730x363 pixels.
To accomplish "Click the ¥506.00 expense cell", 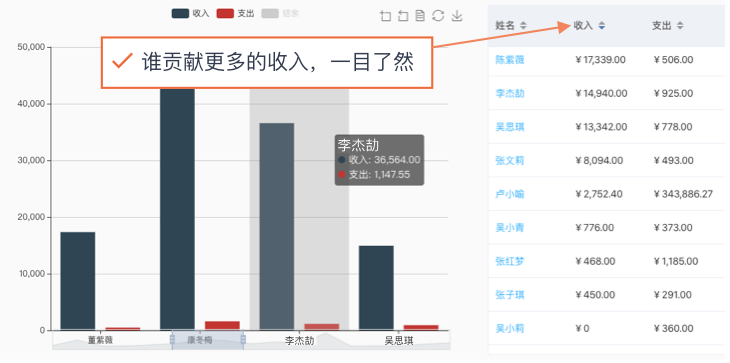I will pyautogui.click(x=673, y=60).
